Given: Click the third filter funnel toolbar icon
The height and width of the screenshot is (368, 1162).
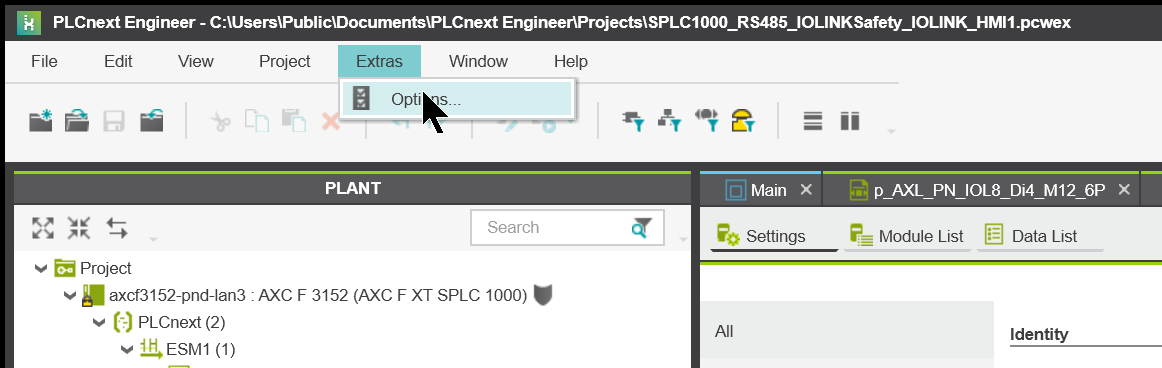Looking at the screenshot, I should 707,121.
